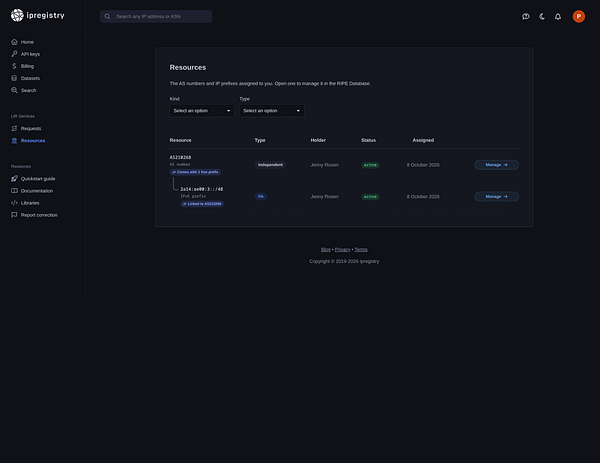The image size is (600, 463).
Task: Click the Search magnifier icon in sidebar
Action: pos(14,90)
